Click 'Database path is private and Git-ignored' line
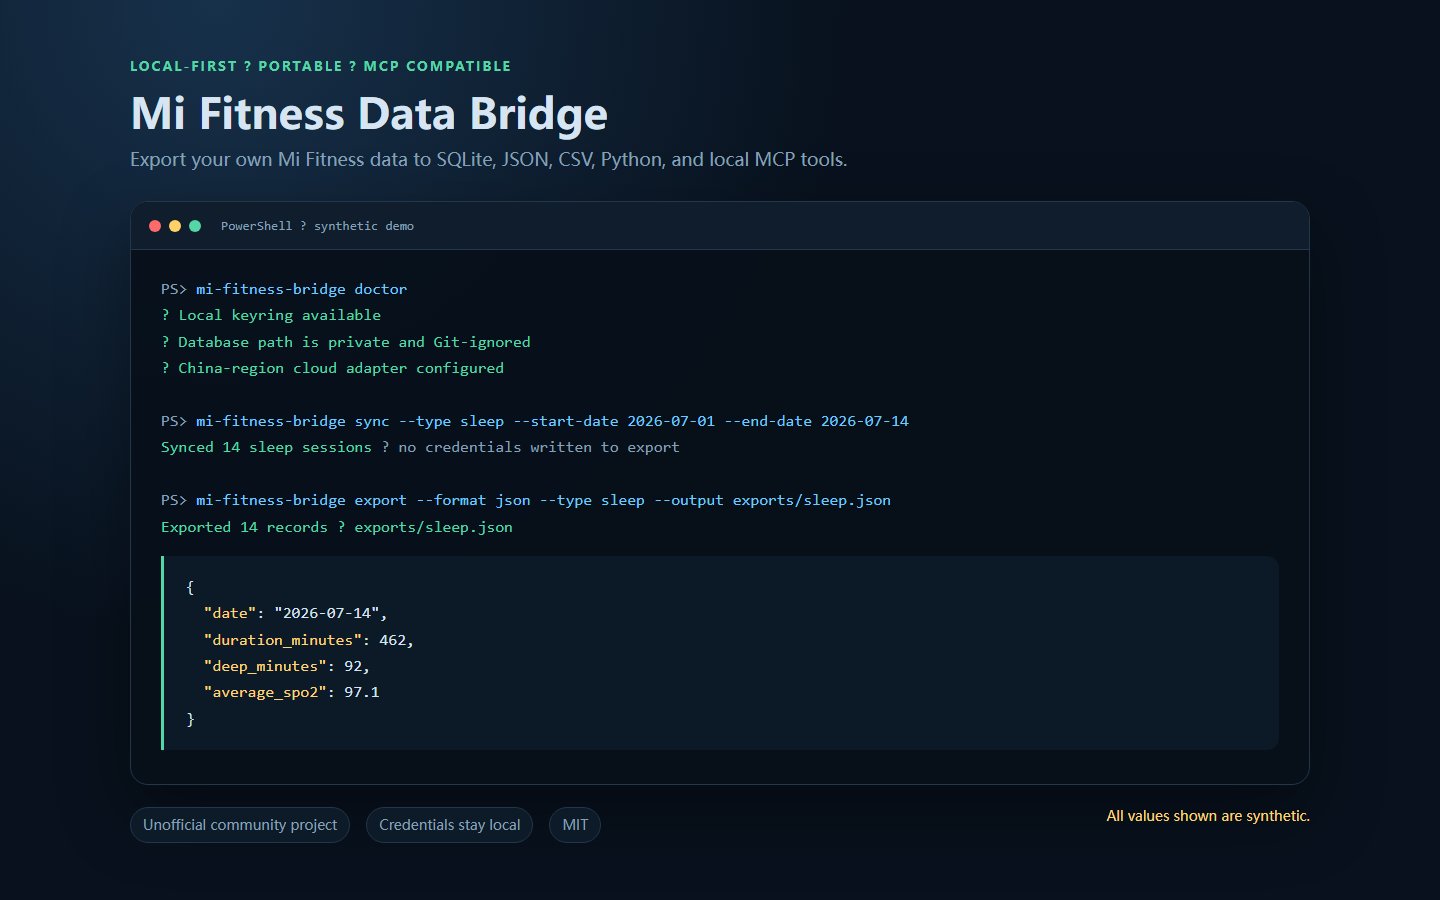The width and height of the screenshot is (1440, 900). 346,342
